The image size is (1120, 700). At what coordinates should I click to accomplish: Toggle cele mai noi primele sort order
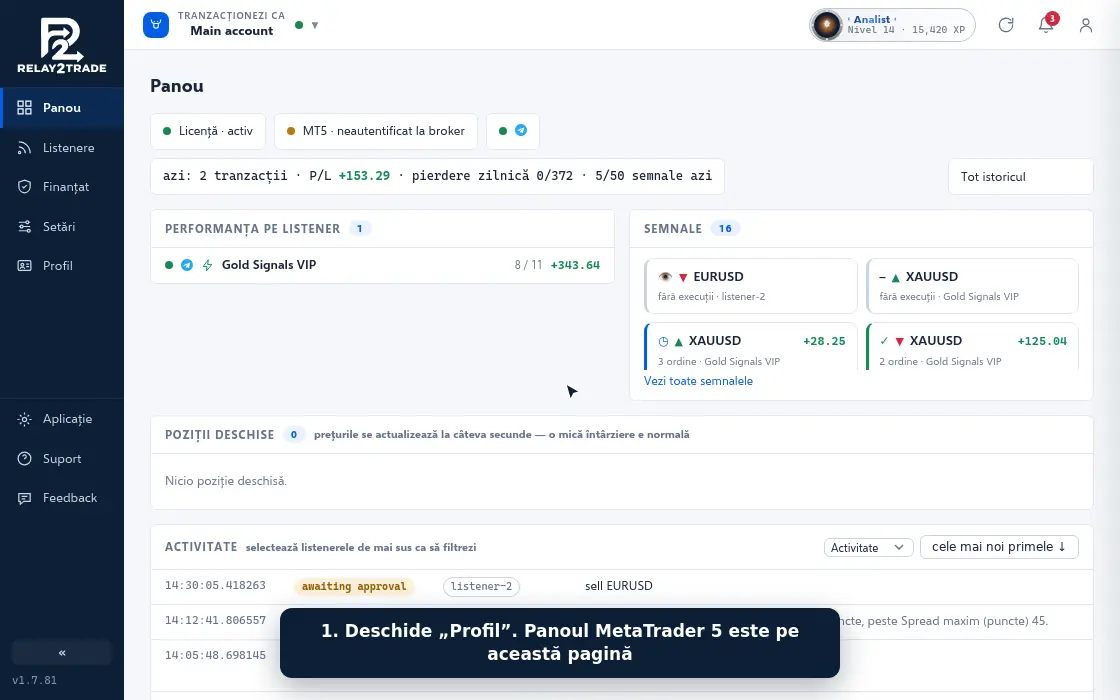999,547
